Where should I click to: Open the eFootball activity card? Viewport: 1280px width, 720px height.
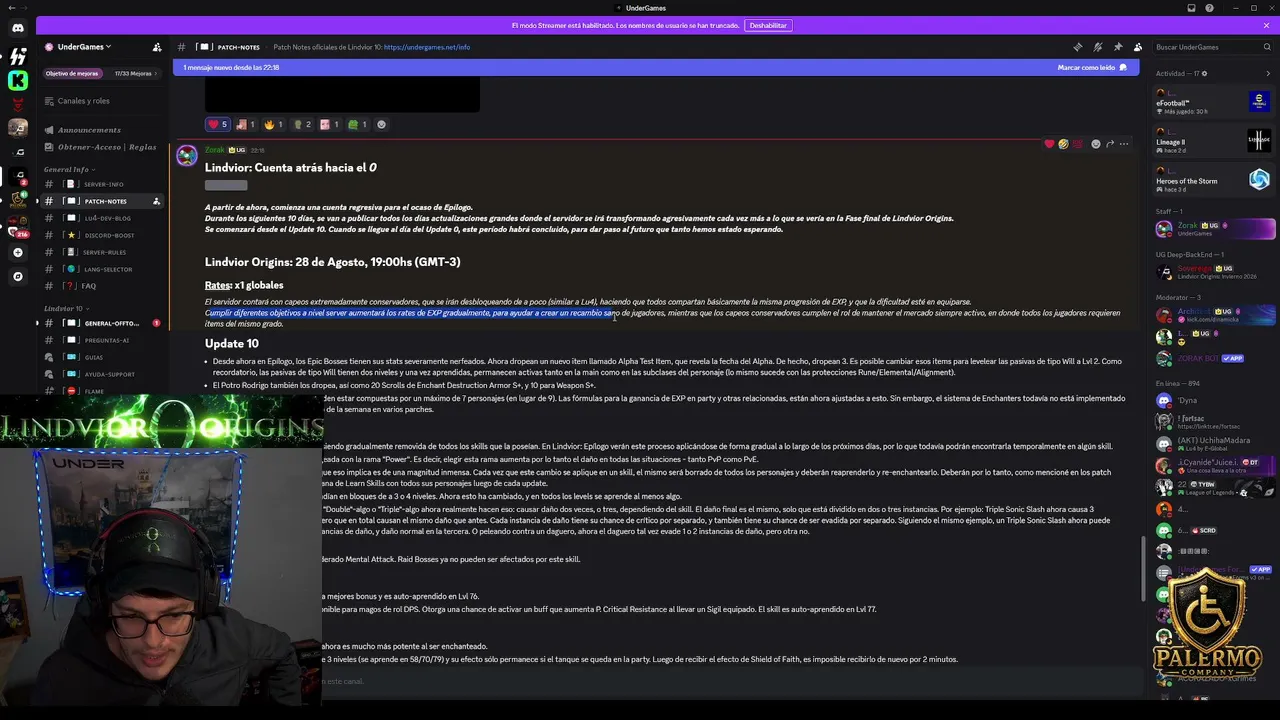[x=1212, y=102]
